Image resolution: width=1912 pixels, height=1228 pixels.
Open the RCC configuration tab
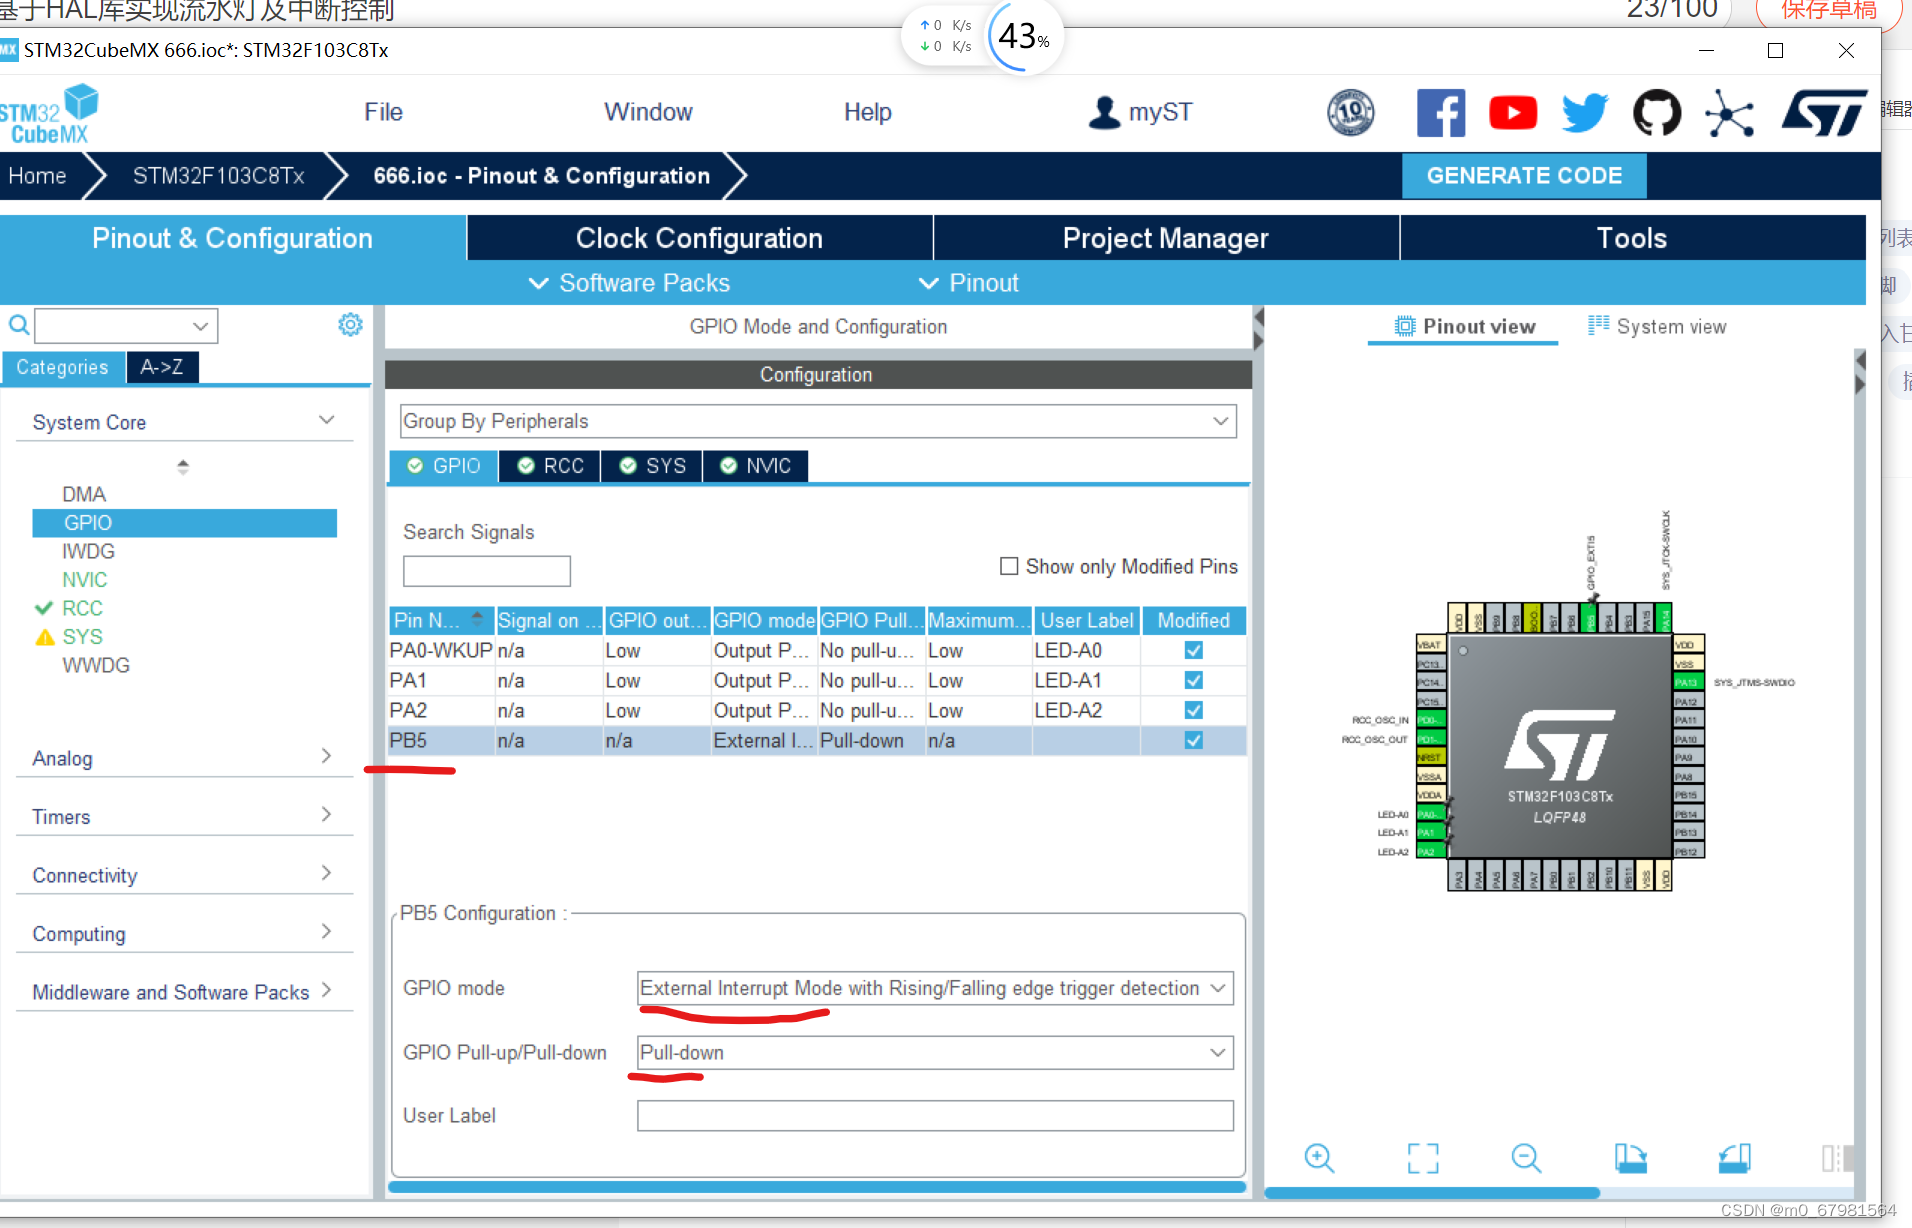point(550,466)
